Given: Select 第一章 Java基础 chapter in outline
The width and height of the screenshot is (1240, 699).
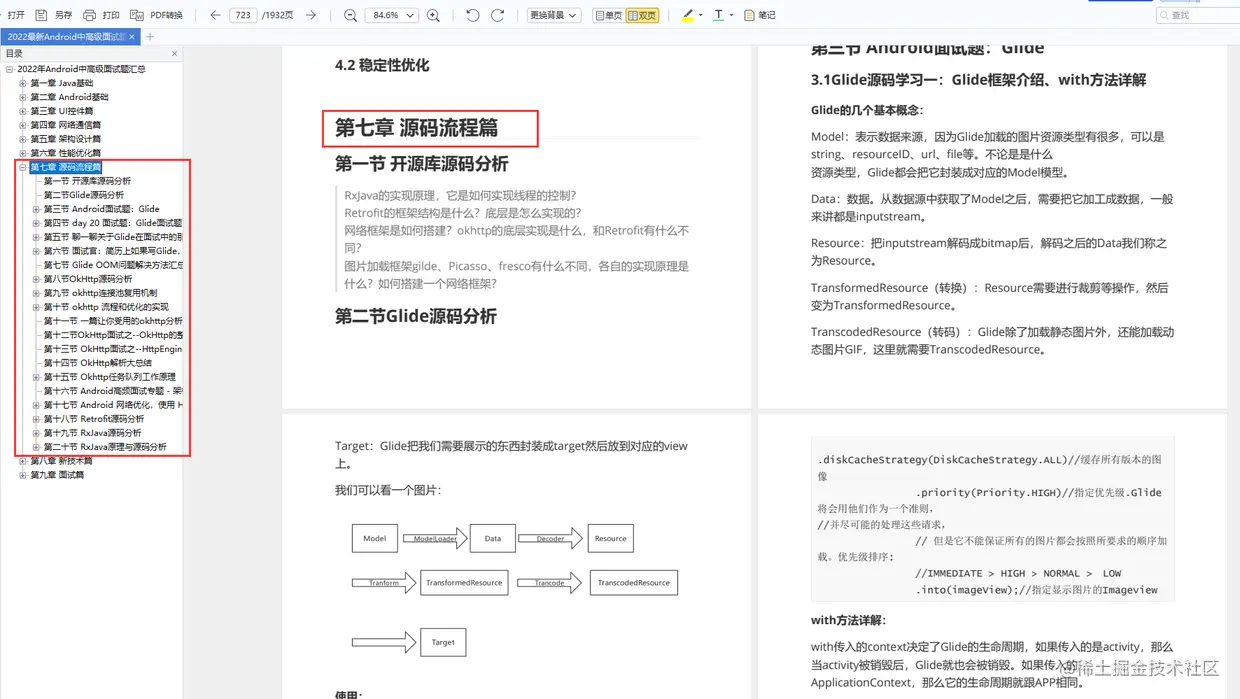Looking at the screenshot, I should point(62,83).
